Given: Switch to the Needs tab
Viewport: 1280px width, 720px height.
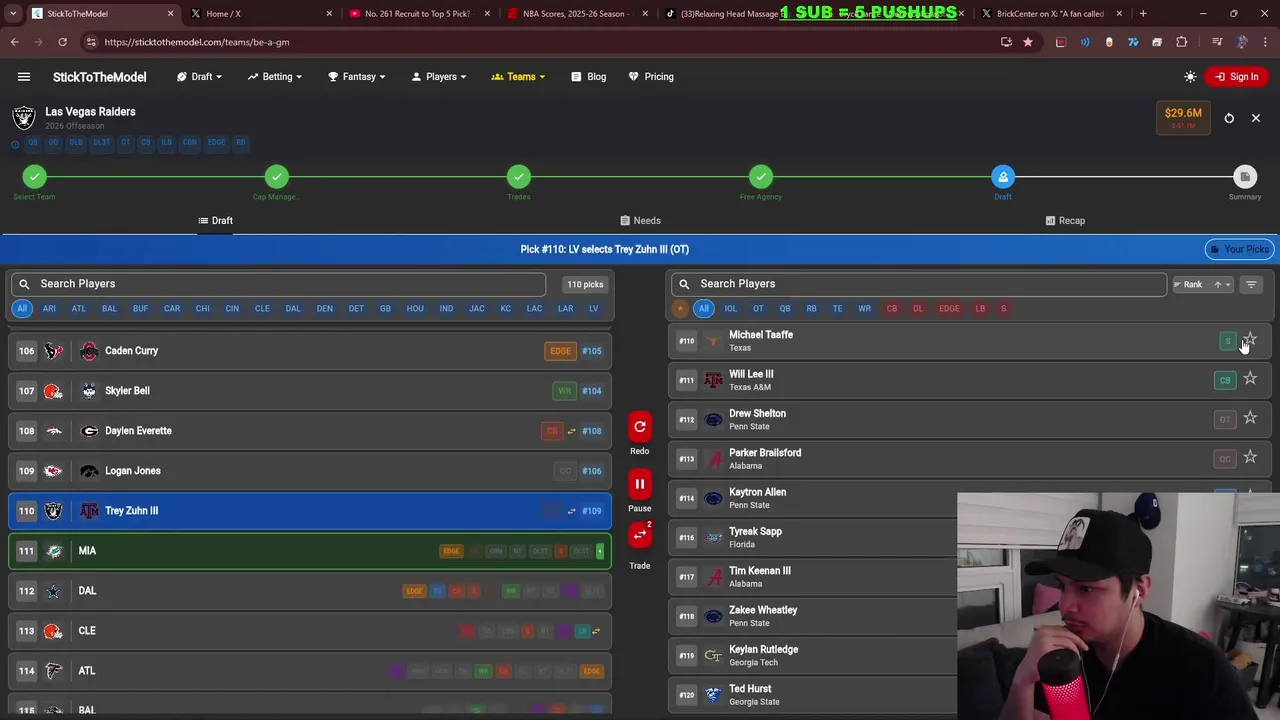Looking at the screenshot, I should point(640,221).
